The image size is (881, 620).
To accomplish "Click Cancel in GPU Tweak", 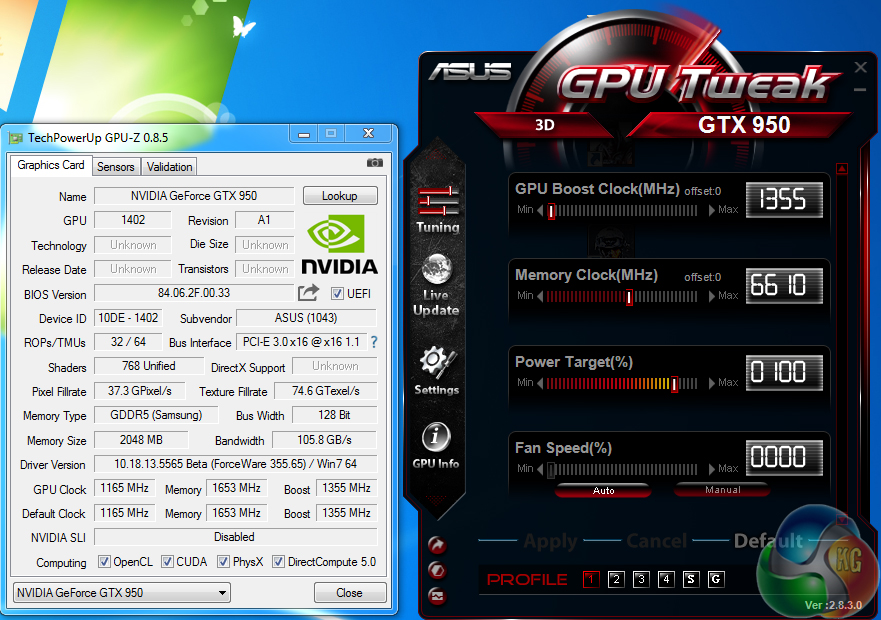I will 656,541.
